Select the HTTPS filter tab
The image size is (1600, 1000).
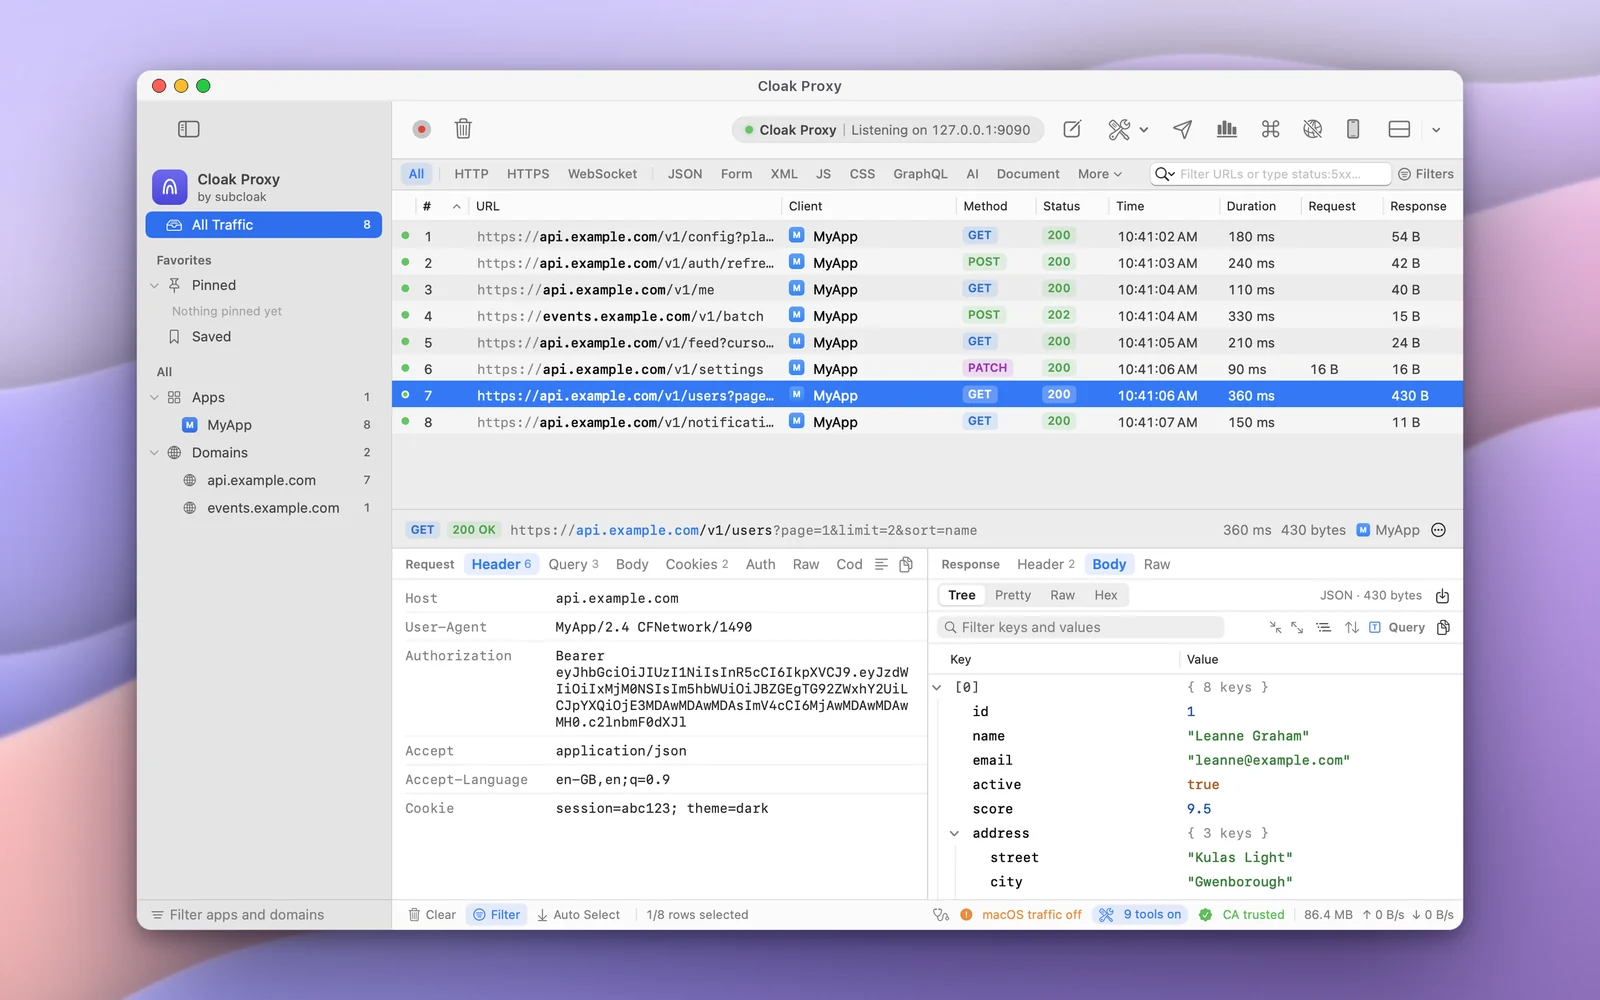point(528,174)
